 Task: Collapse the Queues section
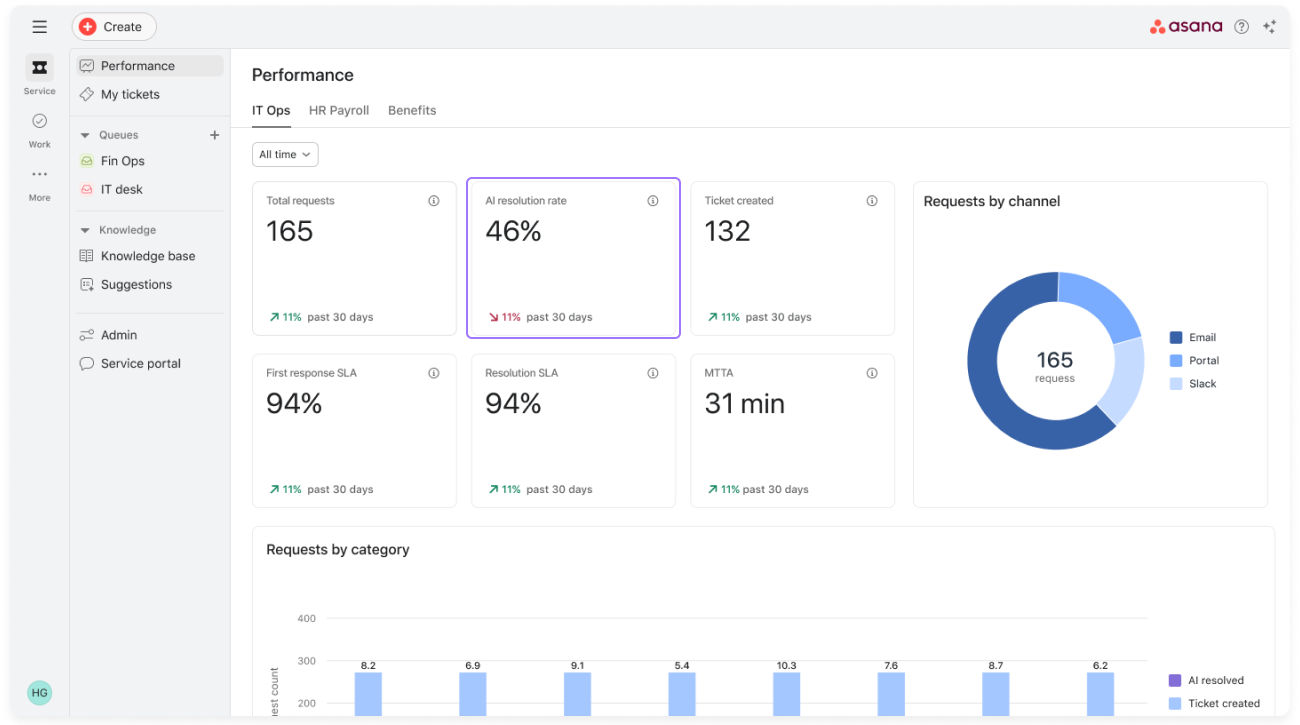[x=85, y=135]
